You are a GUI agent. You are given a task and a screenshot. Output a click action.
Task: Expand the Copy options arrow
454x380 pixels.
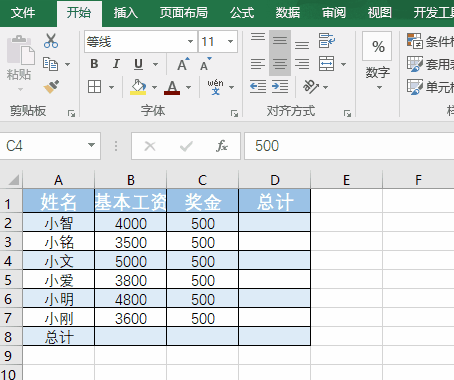(67, 64)
